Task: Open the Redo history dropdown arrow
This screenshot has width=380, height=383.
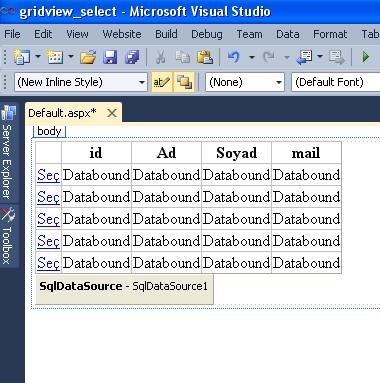Action: [286, 57]
